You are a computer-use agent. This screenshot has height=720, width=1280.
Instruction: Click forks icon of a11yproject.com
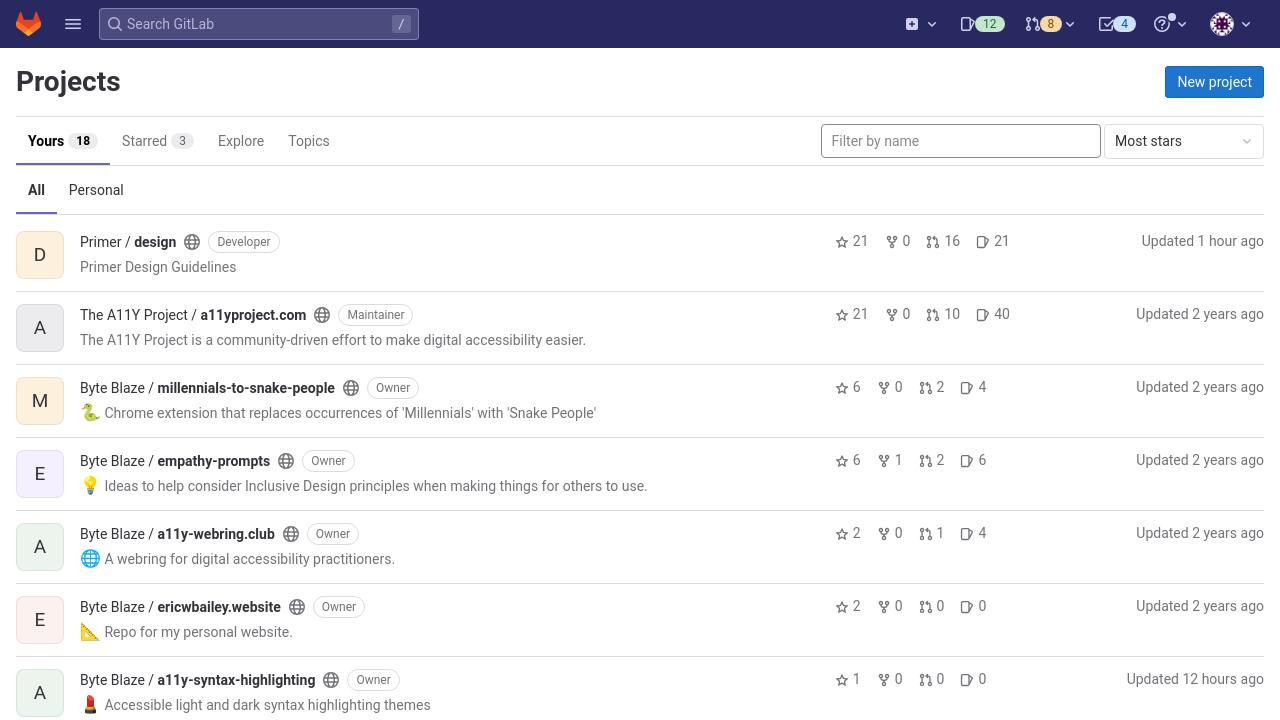898,315
